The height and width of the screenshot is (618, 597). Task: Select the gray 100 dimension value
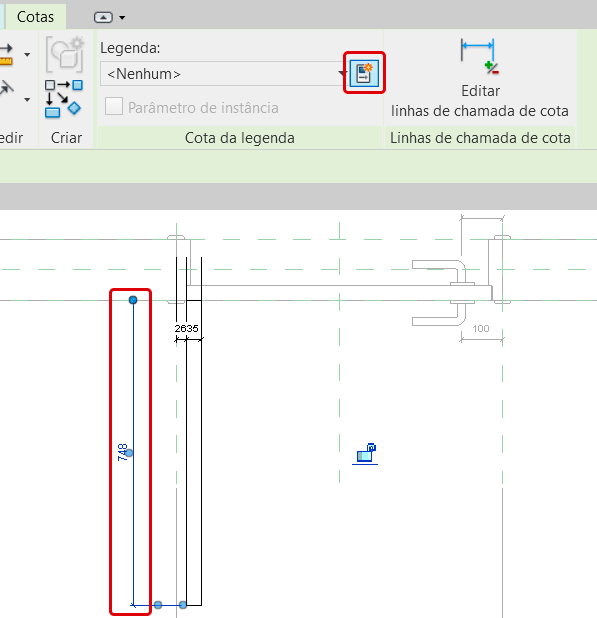[x=481, y=328]
